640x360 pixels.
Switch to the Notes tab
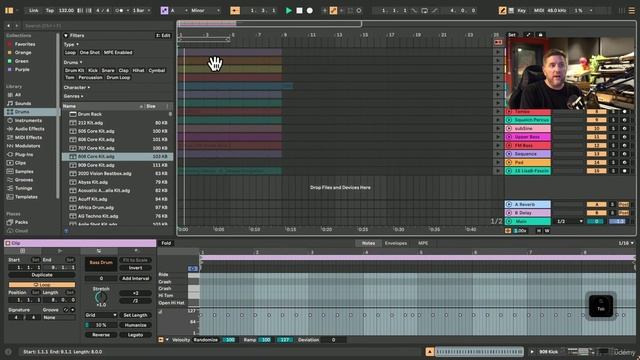point(368,243)
